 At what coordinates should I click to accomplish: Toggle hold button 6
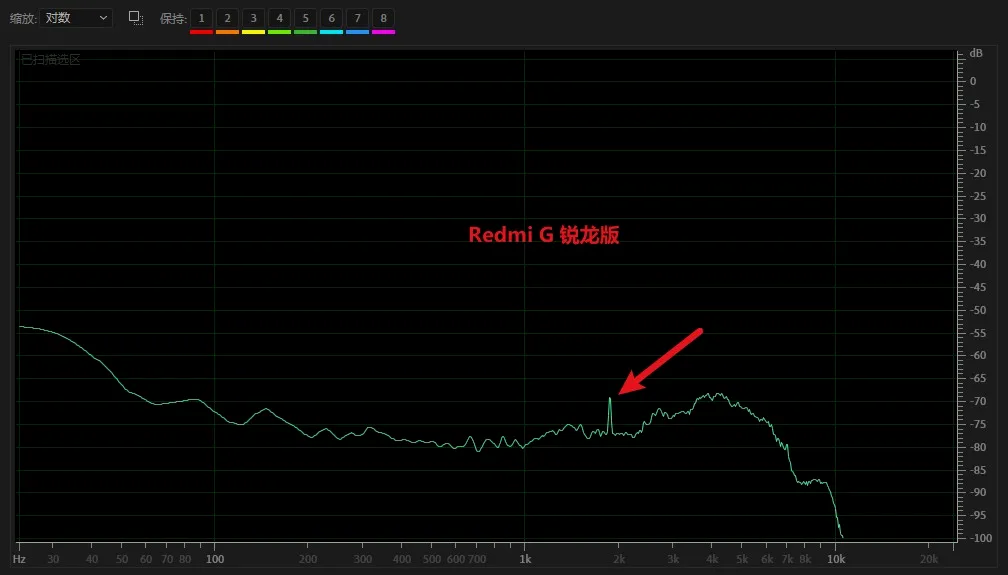[332, 18]
